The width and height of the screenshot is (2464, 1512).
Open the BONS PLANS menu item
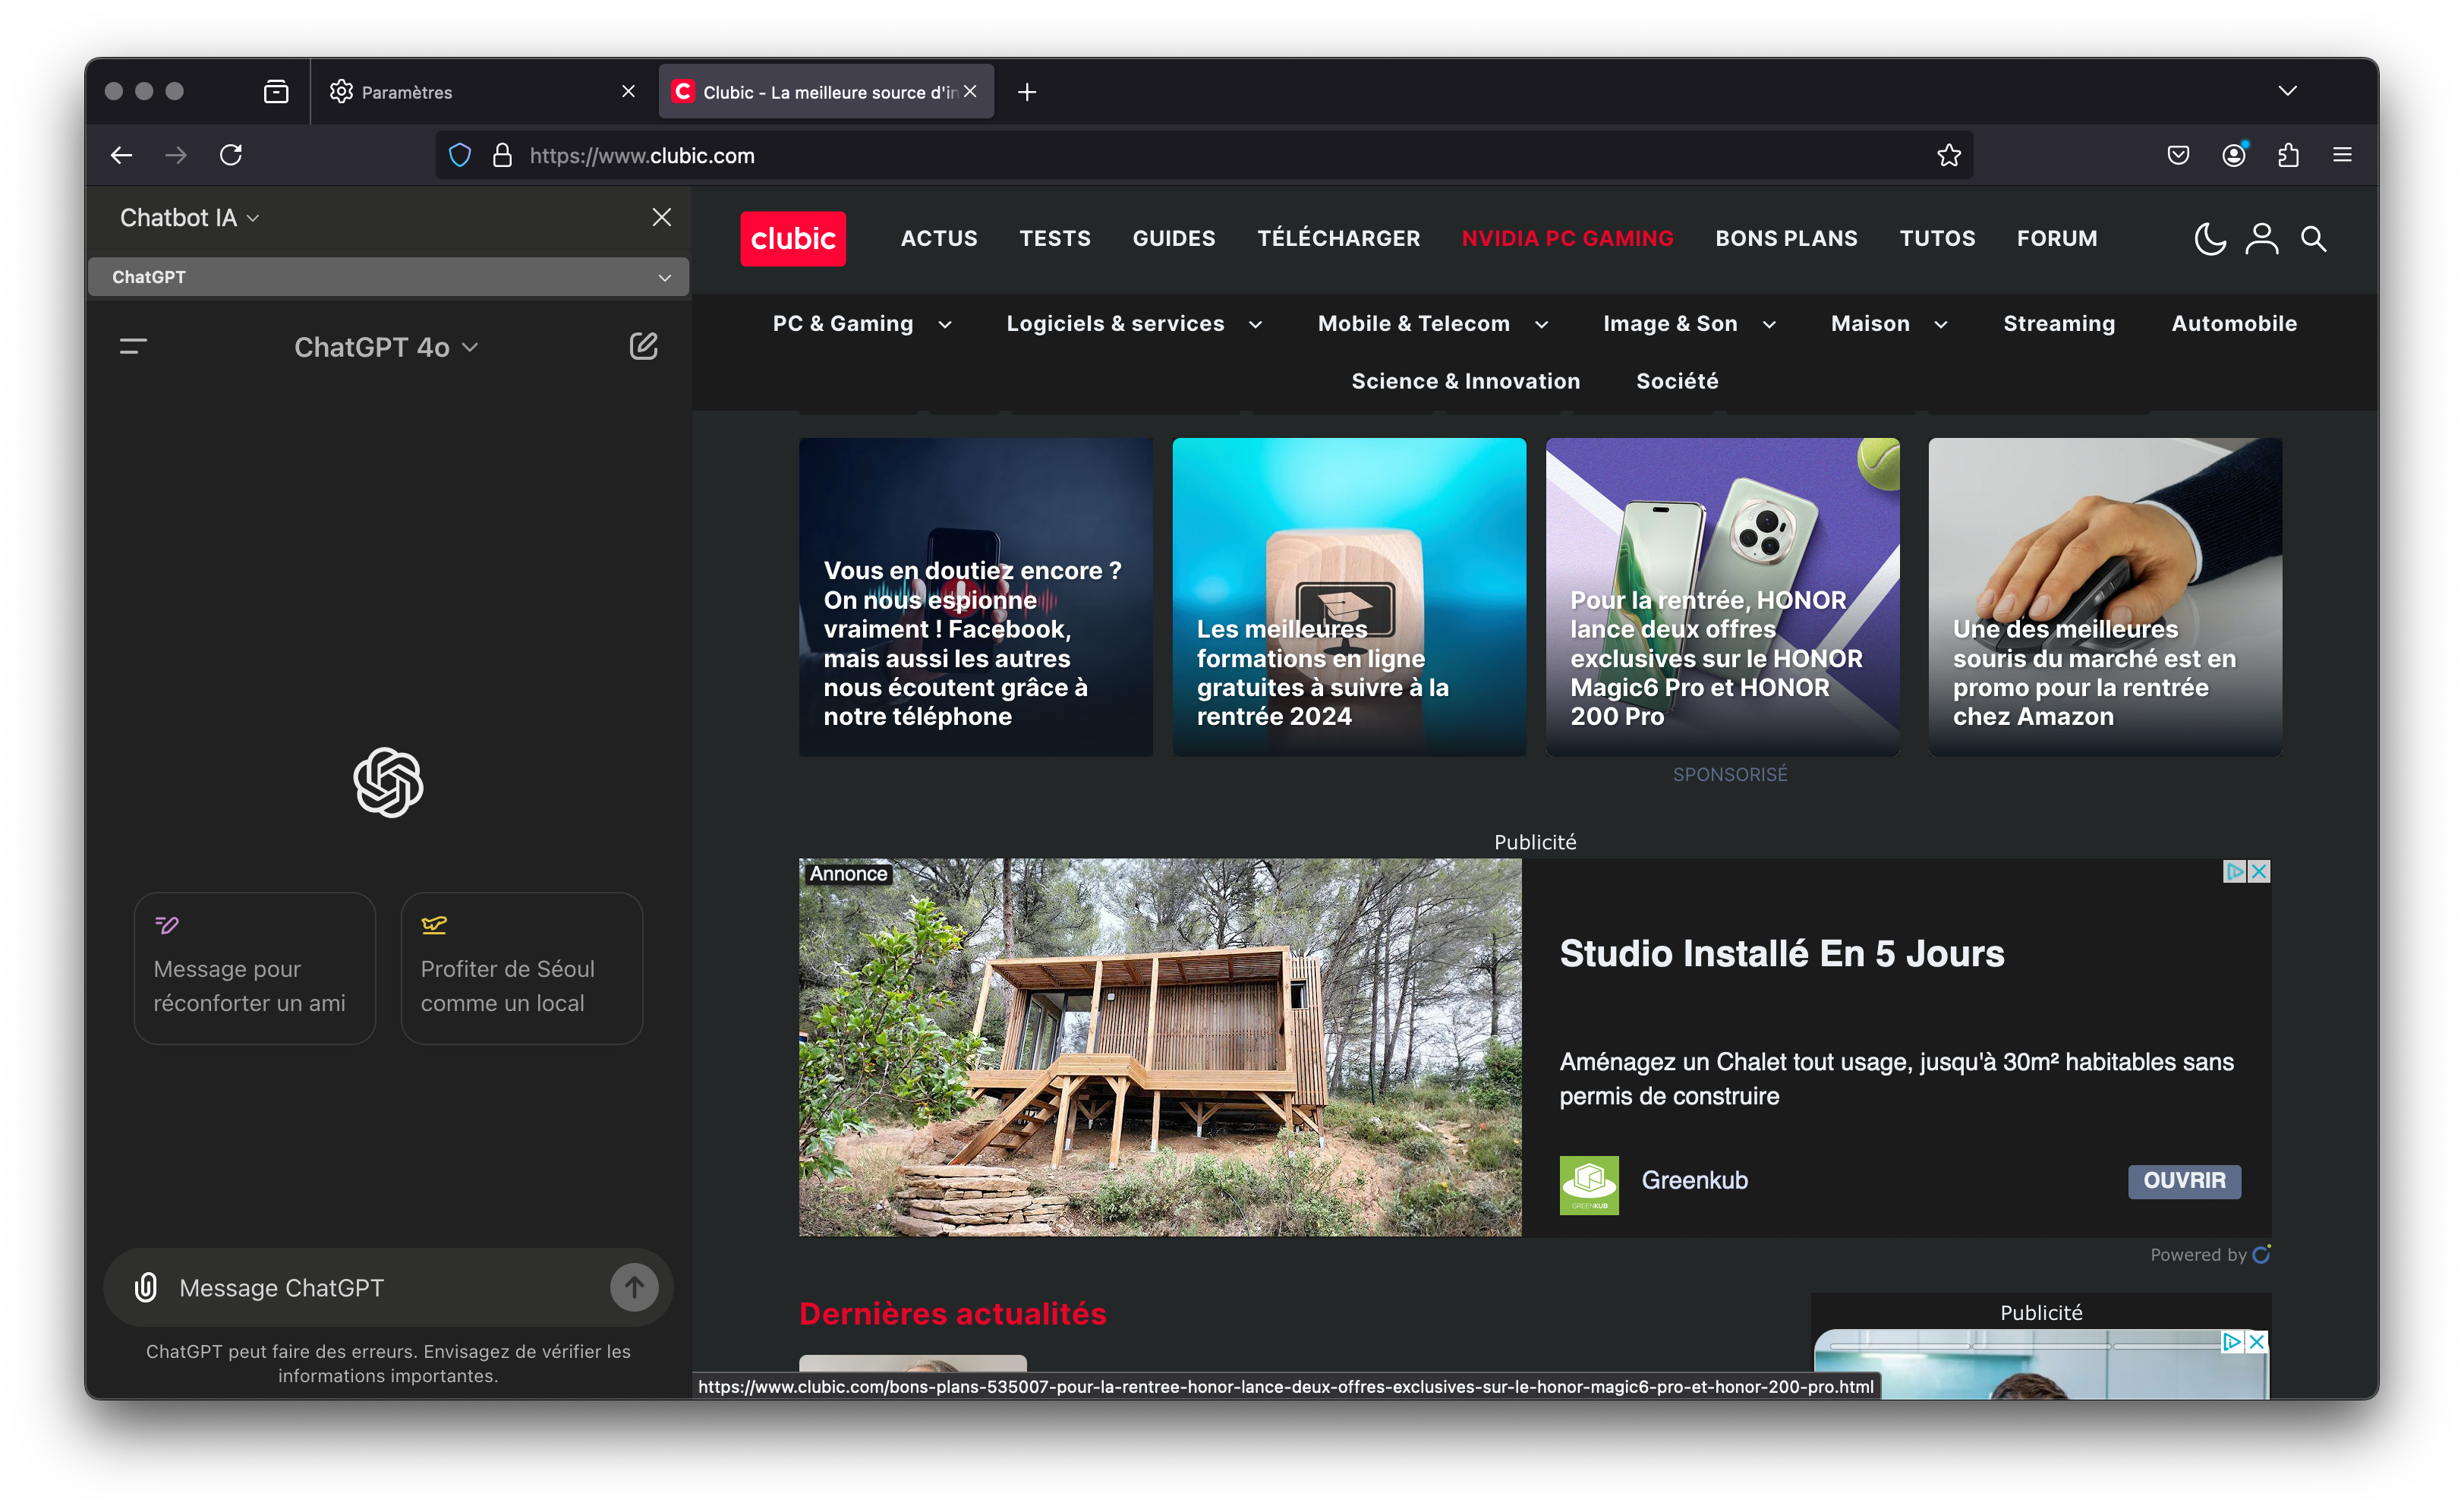[1786, 238]
